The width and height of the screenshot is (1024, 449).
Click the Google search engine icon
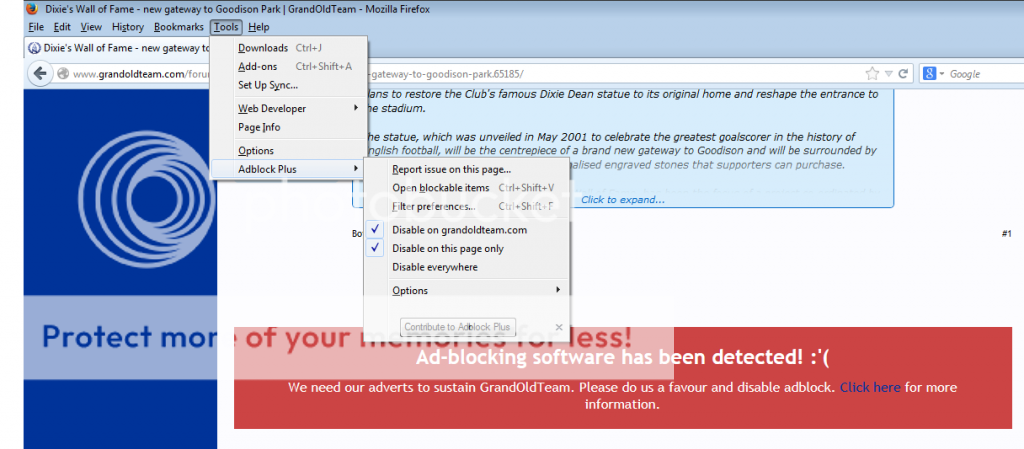[929, 74]
